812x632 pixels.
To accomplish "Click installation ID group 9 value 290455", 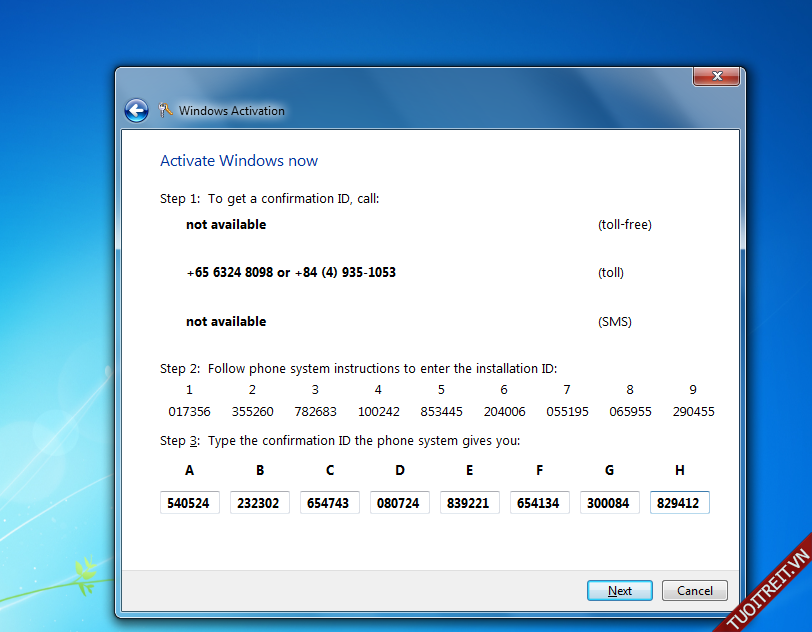I will pyautogui.click(x=693, y=412).
